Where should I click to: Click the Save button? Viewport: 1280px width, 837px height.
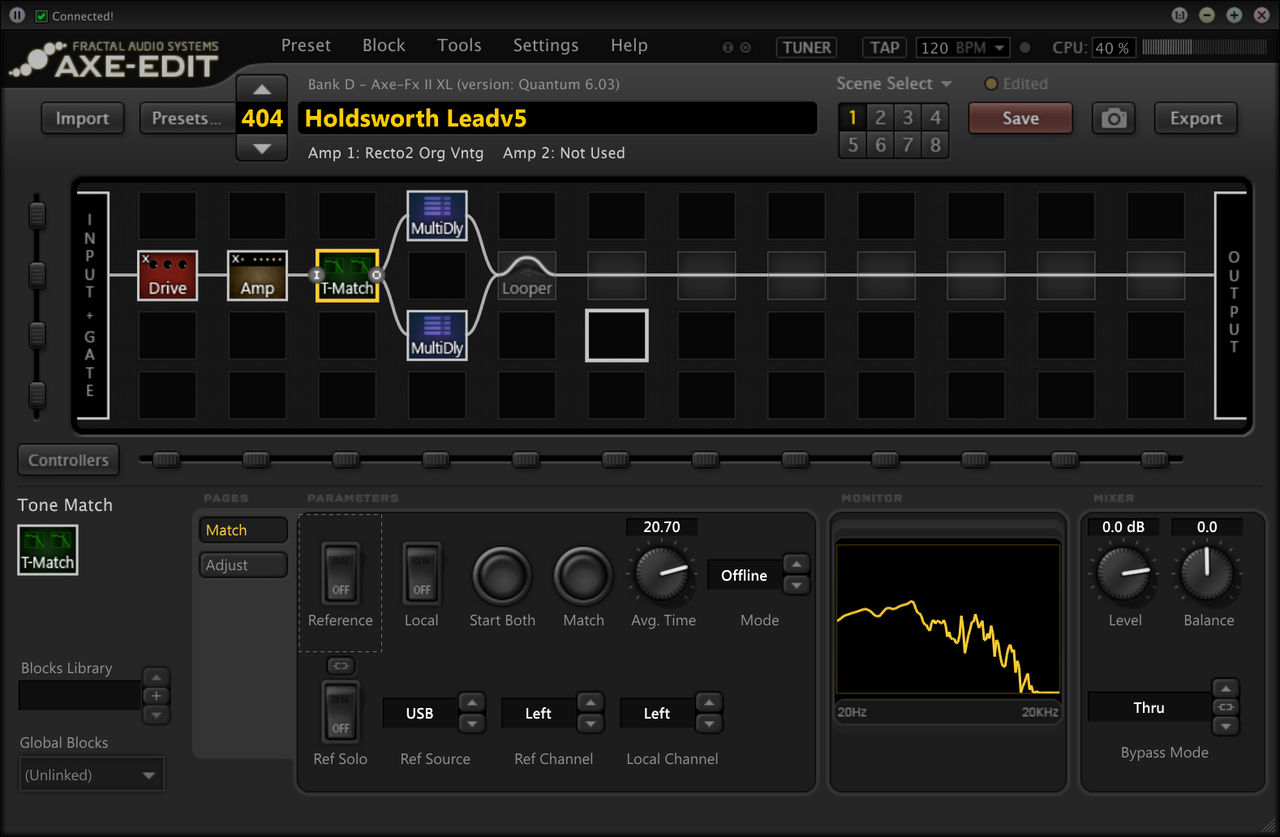(1020, 118)
